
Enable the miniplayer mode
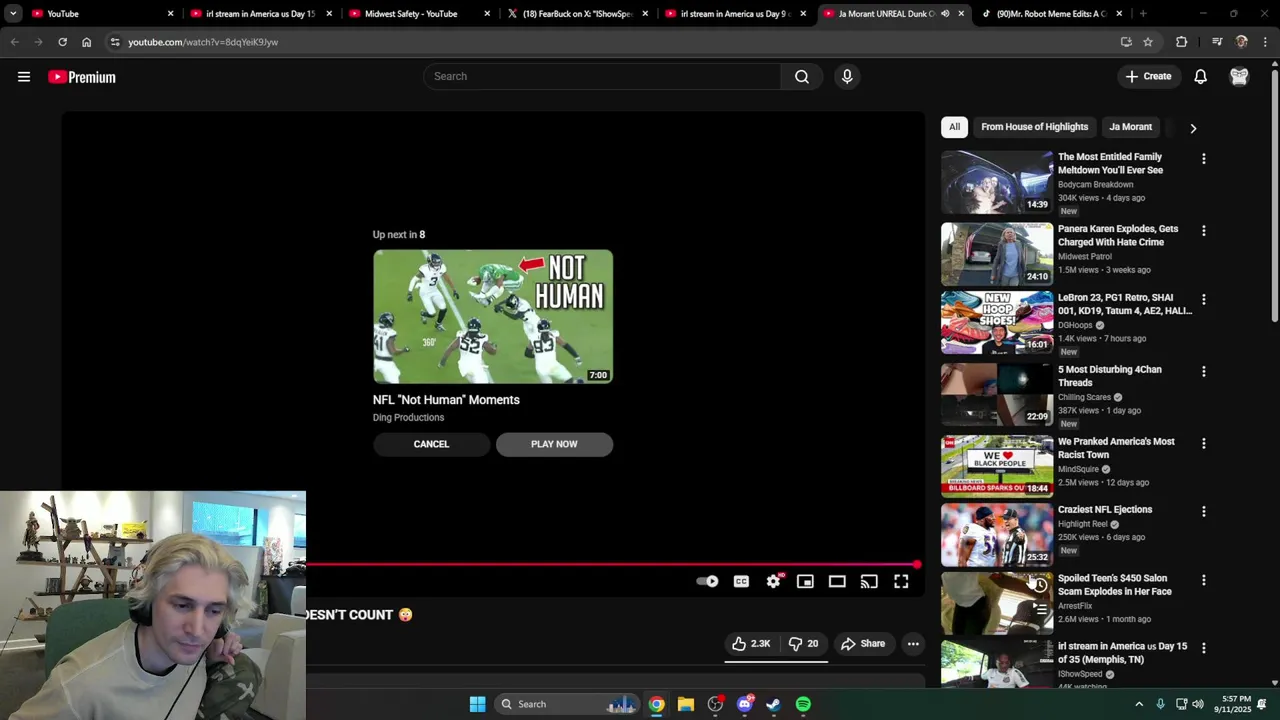[805, 582]
